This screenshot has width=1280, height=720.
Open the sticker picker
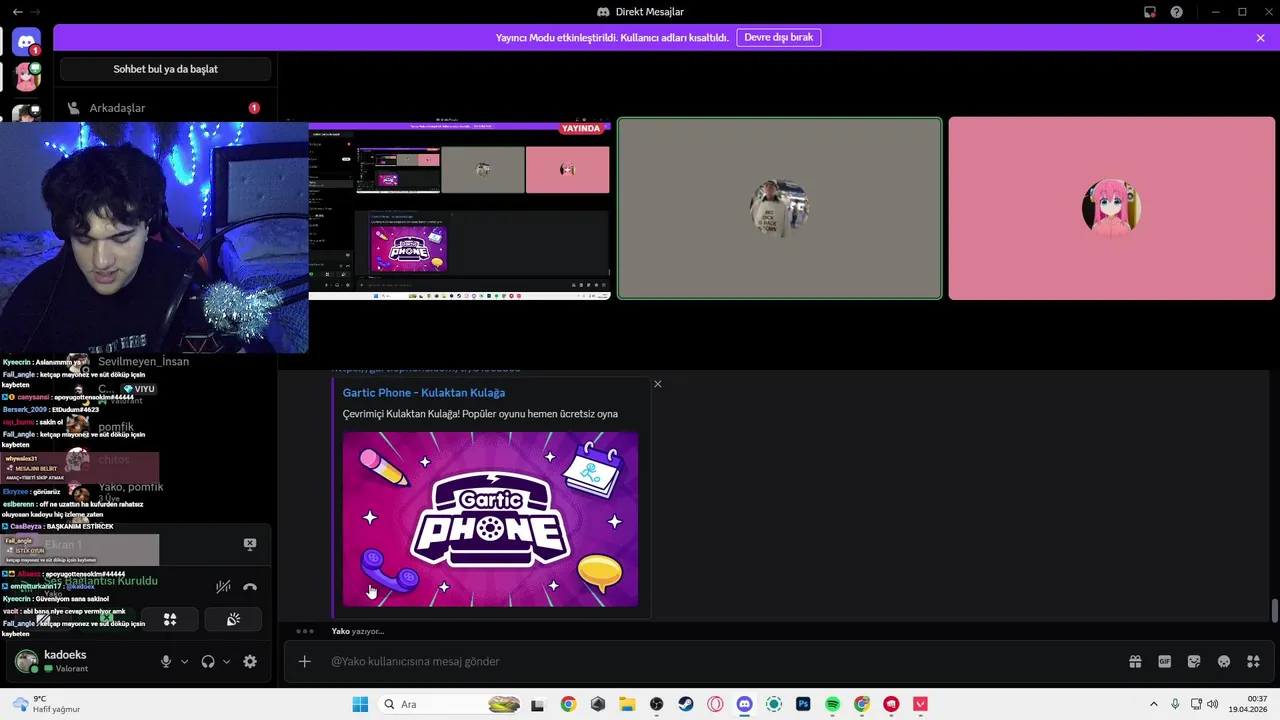tap(1194, 661)
